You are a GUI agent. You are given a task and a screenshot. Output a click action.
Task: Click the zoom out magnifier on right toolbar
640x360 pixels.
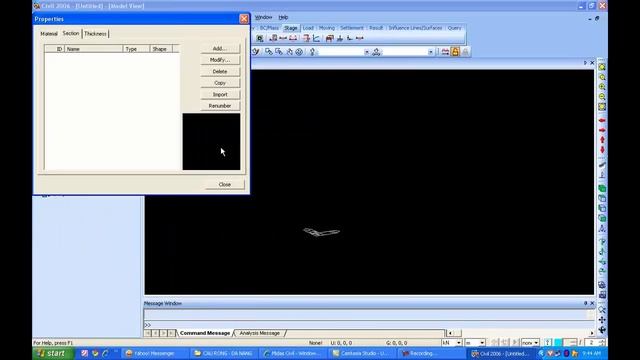602,97
